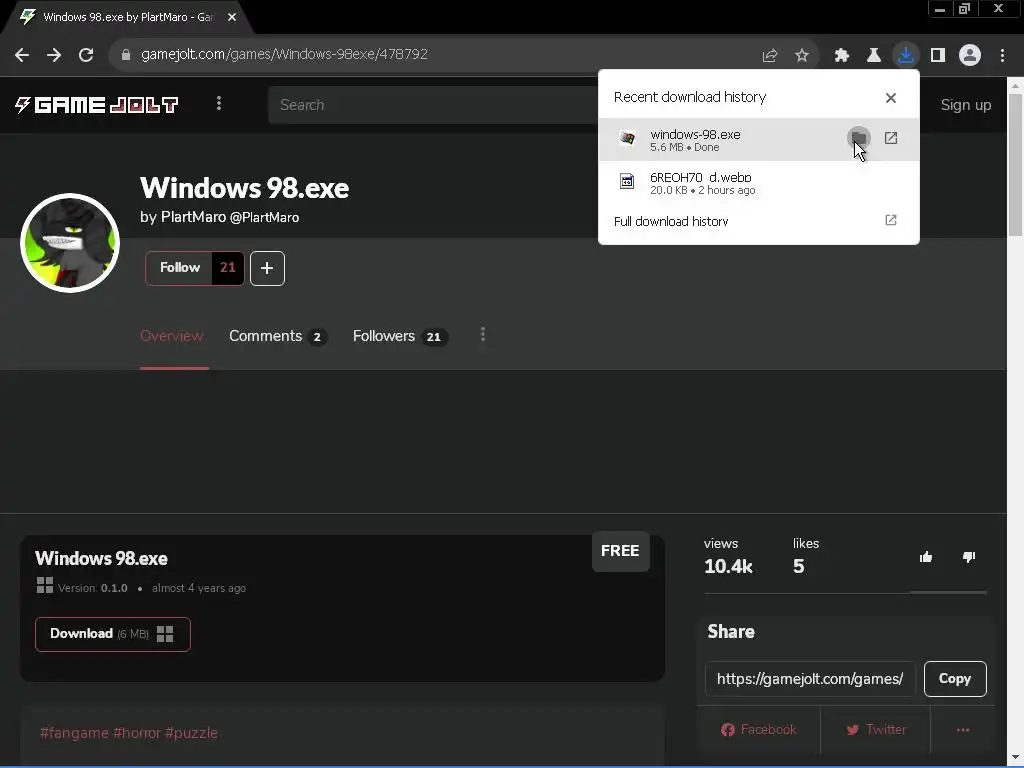Close the Windows 98.exe browser tab
The image size is (1024, 768).
click(x=232, y=17)
